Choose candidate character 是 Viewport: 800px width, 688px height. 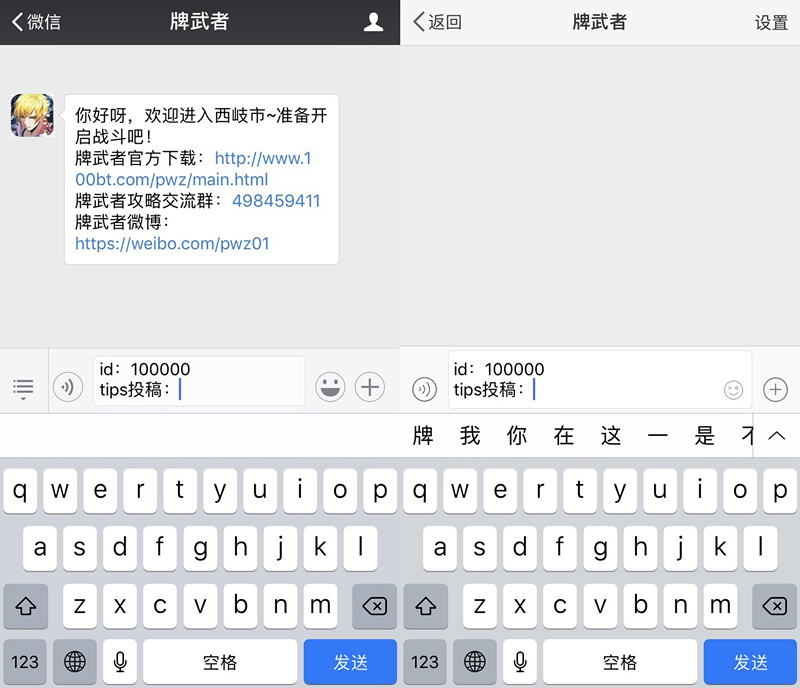705,436
